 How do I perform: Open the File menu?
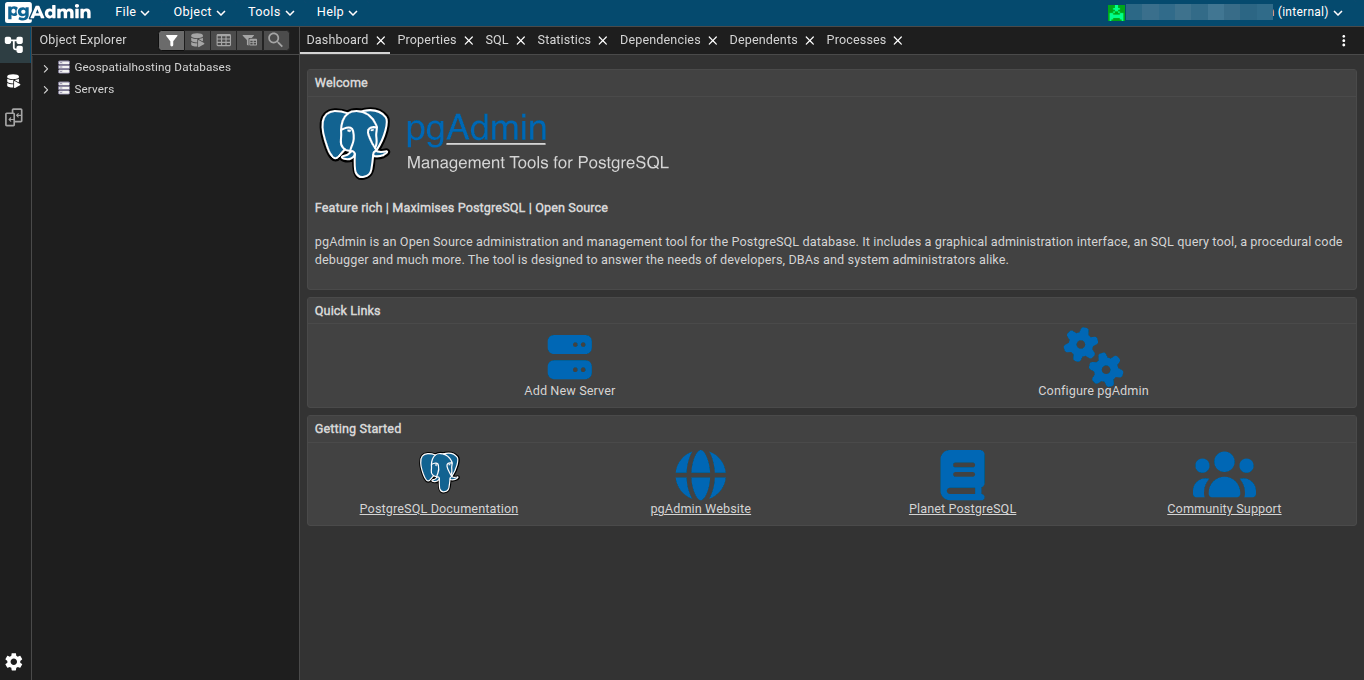point(132,12)
